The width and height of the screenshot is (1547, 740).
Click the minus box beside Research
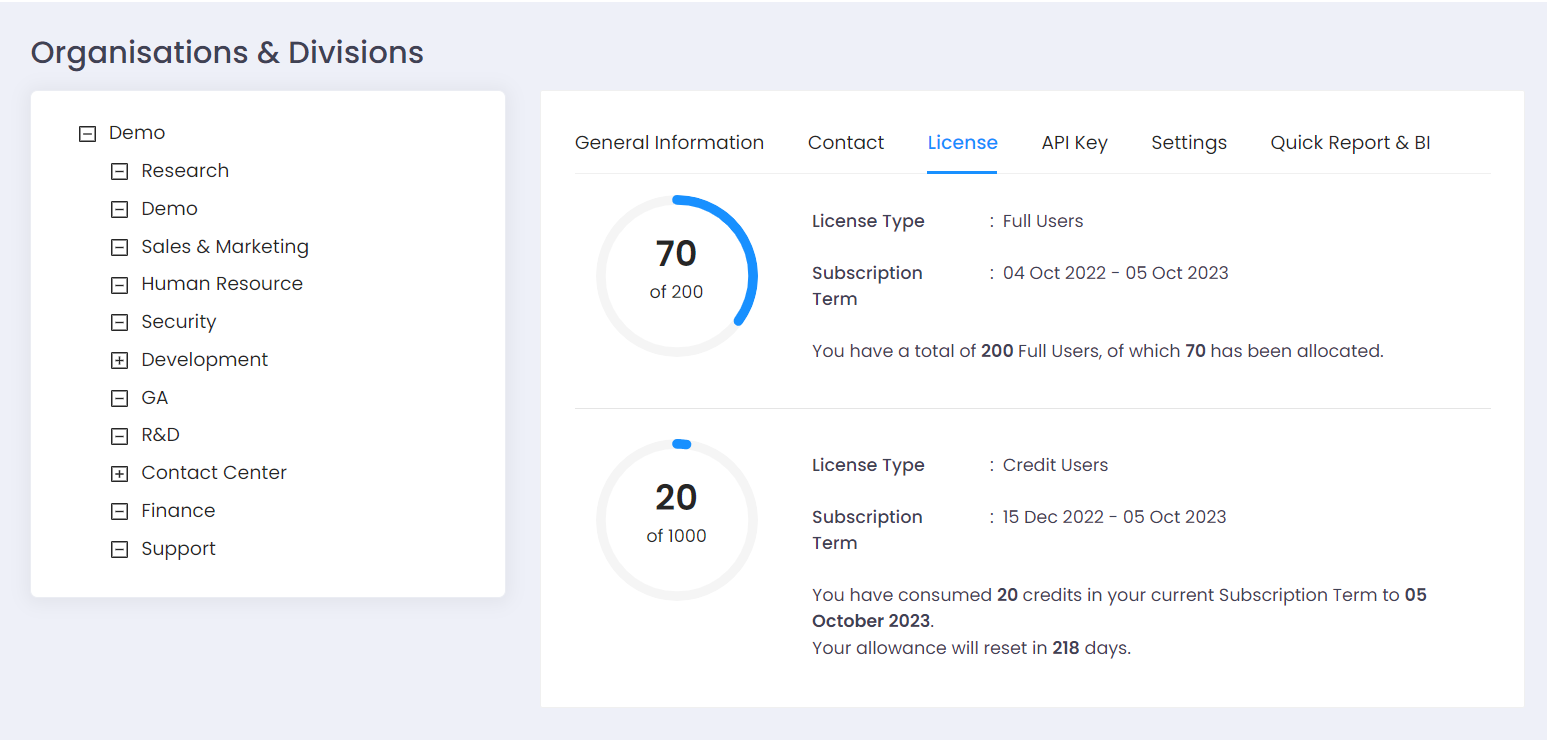[119, 171]
